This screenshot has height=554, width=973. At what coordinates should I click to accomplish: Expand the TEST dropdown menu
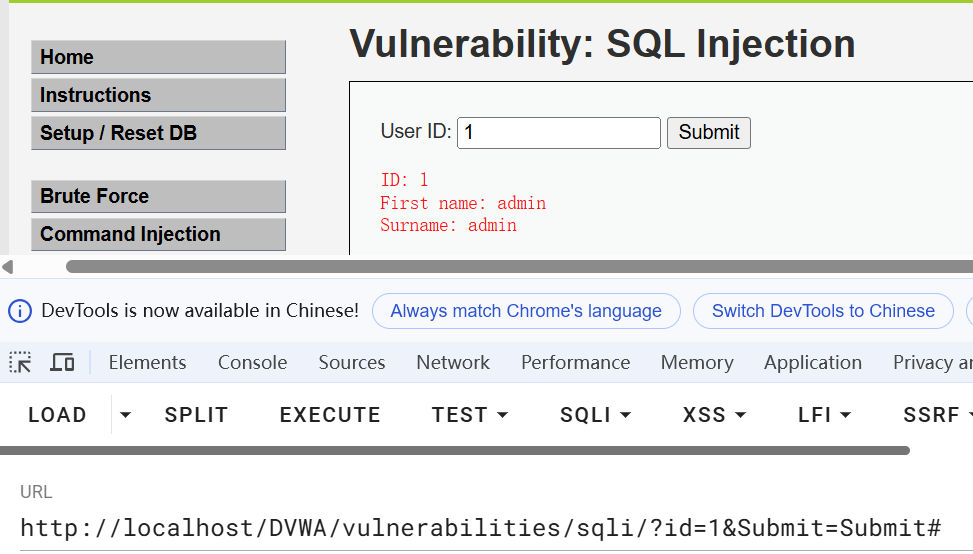point(470,415)
